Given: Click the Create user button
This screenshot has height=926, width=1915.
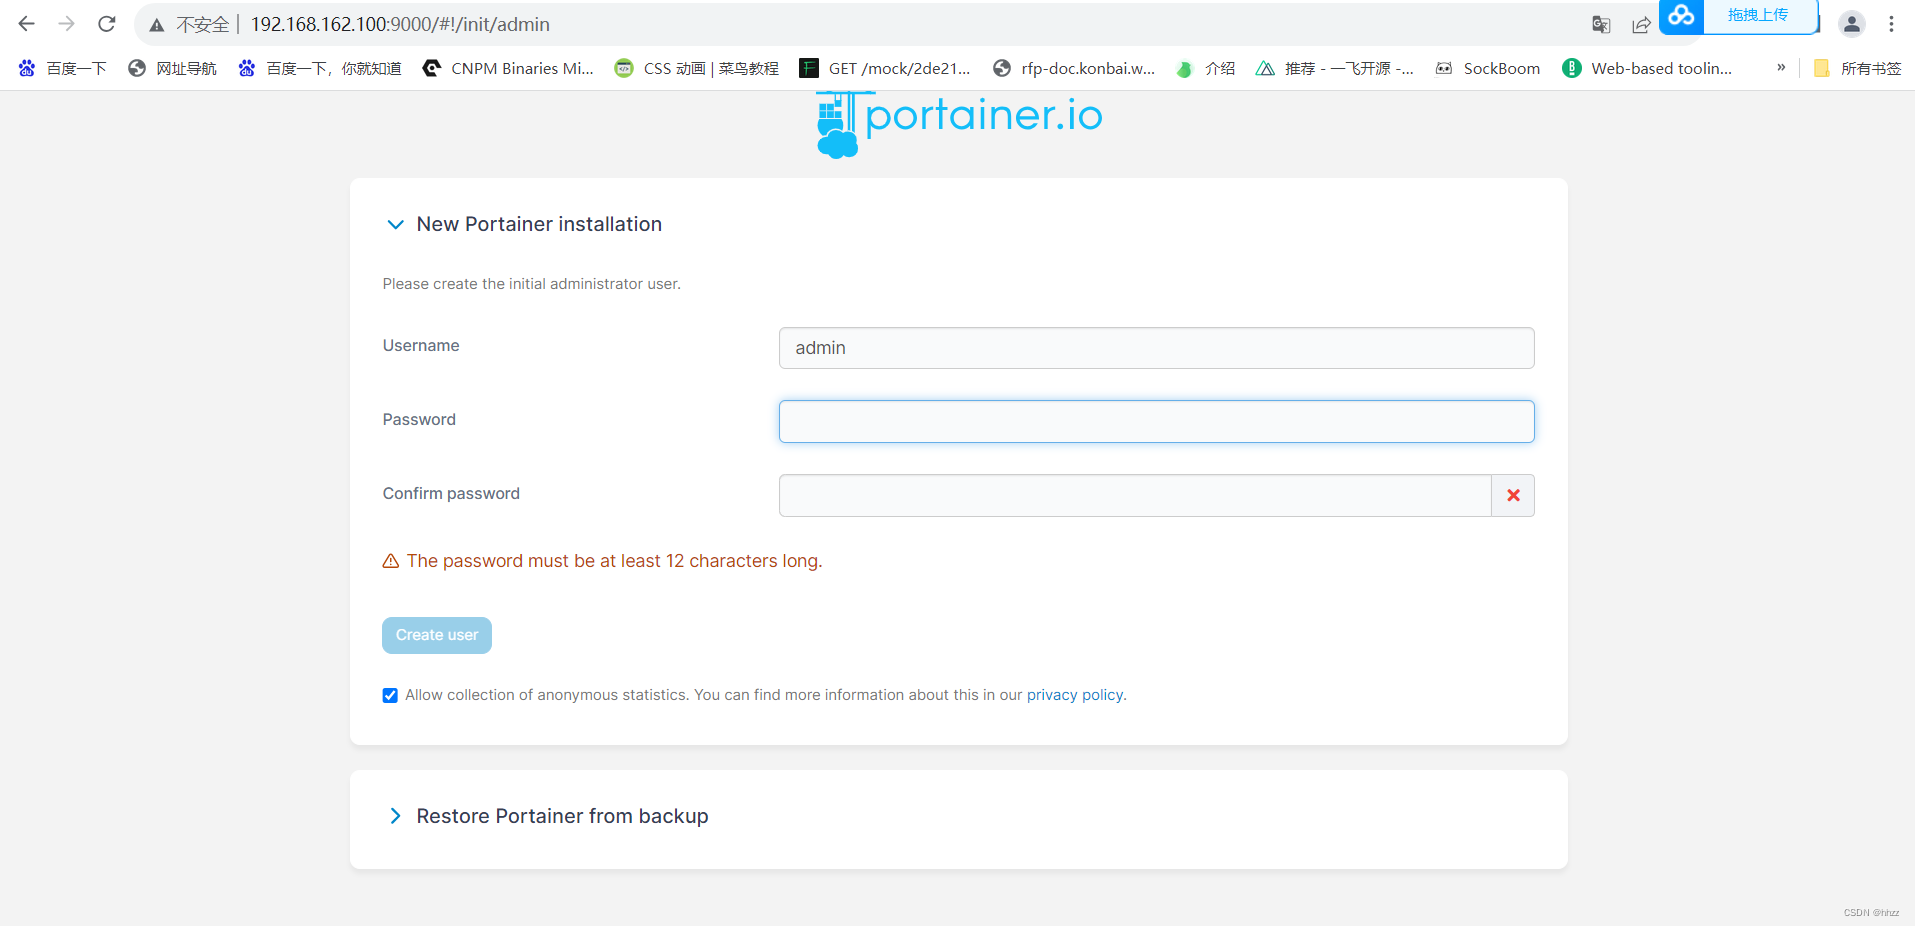Looking at the screenshot, I should [437, 636].
